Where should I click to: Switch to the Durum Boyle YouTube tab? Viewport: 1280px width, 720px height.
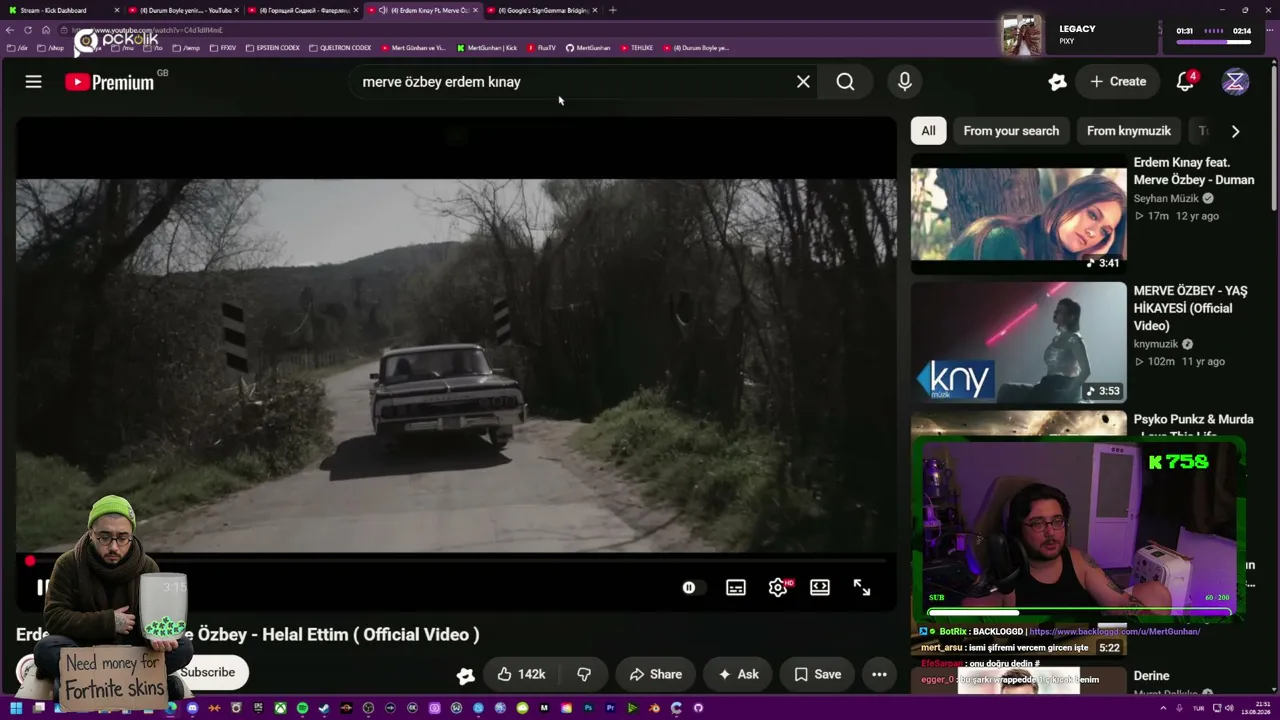point(183,10)
